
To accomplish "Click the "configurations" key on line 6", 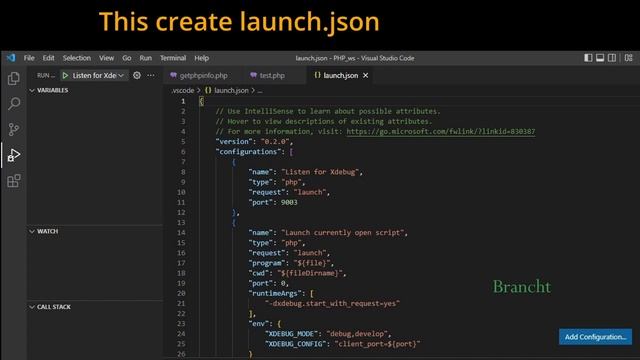I will [x=249, y=152].
